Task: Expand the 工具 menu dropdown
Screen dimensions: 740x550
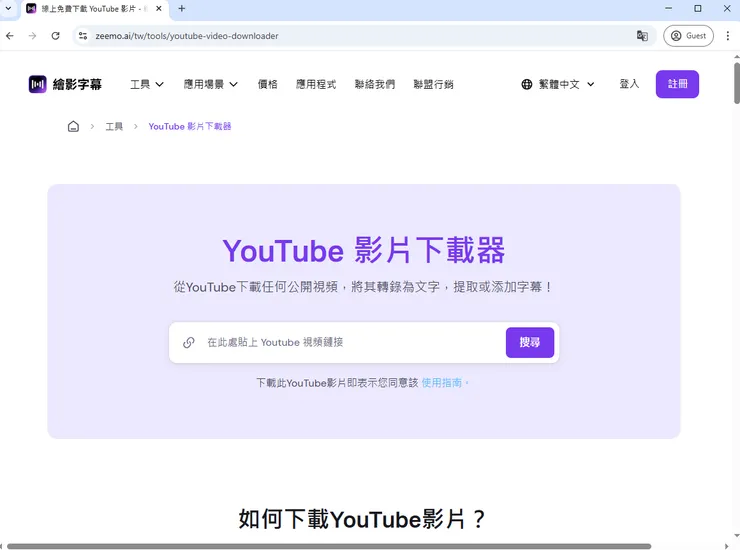Action: [147, 85]
